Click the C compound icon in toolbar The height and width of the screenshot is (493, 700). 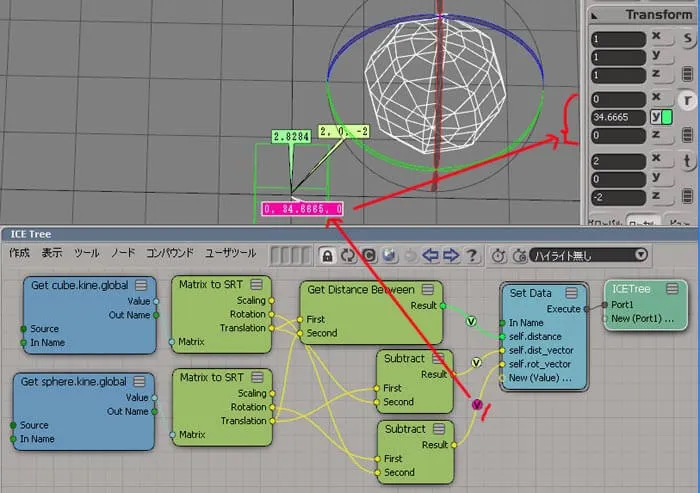click(369, 255)
